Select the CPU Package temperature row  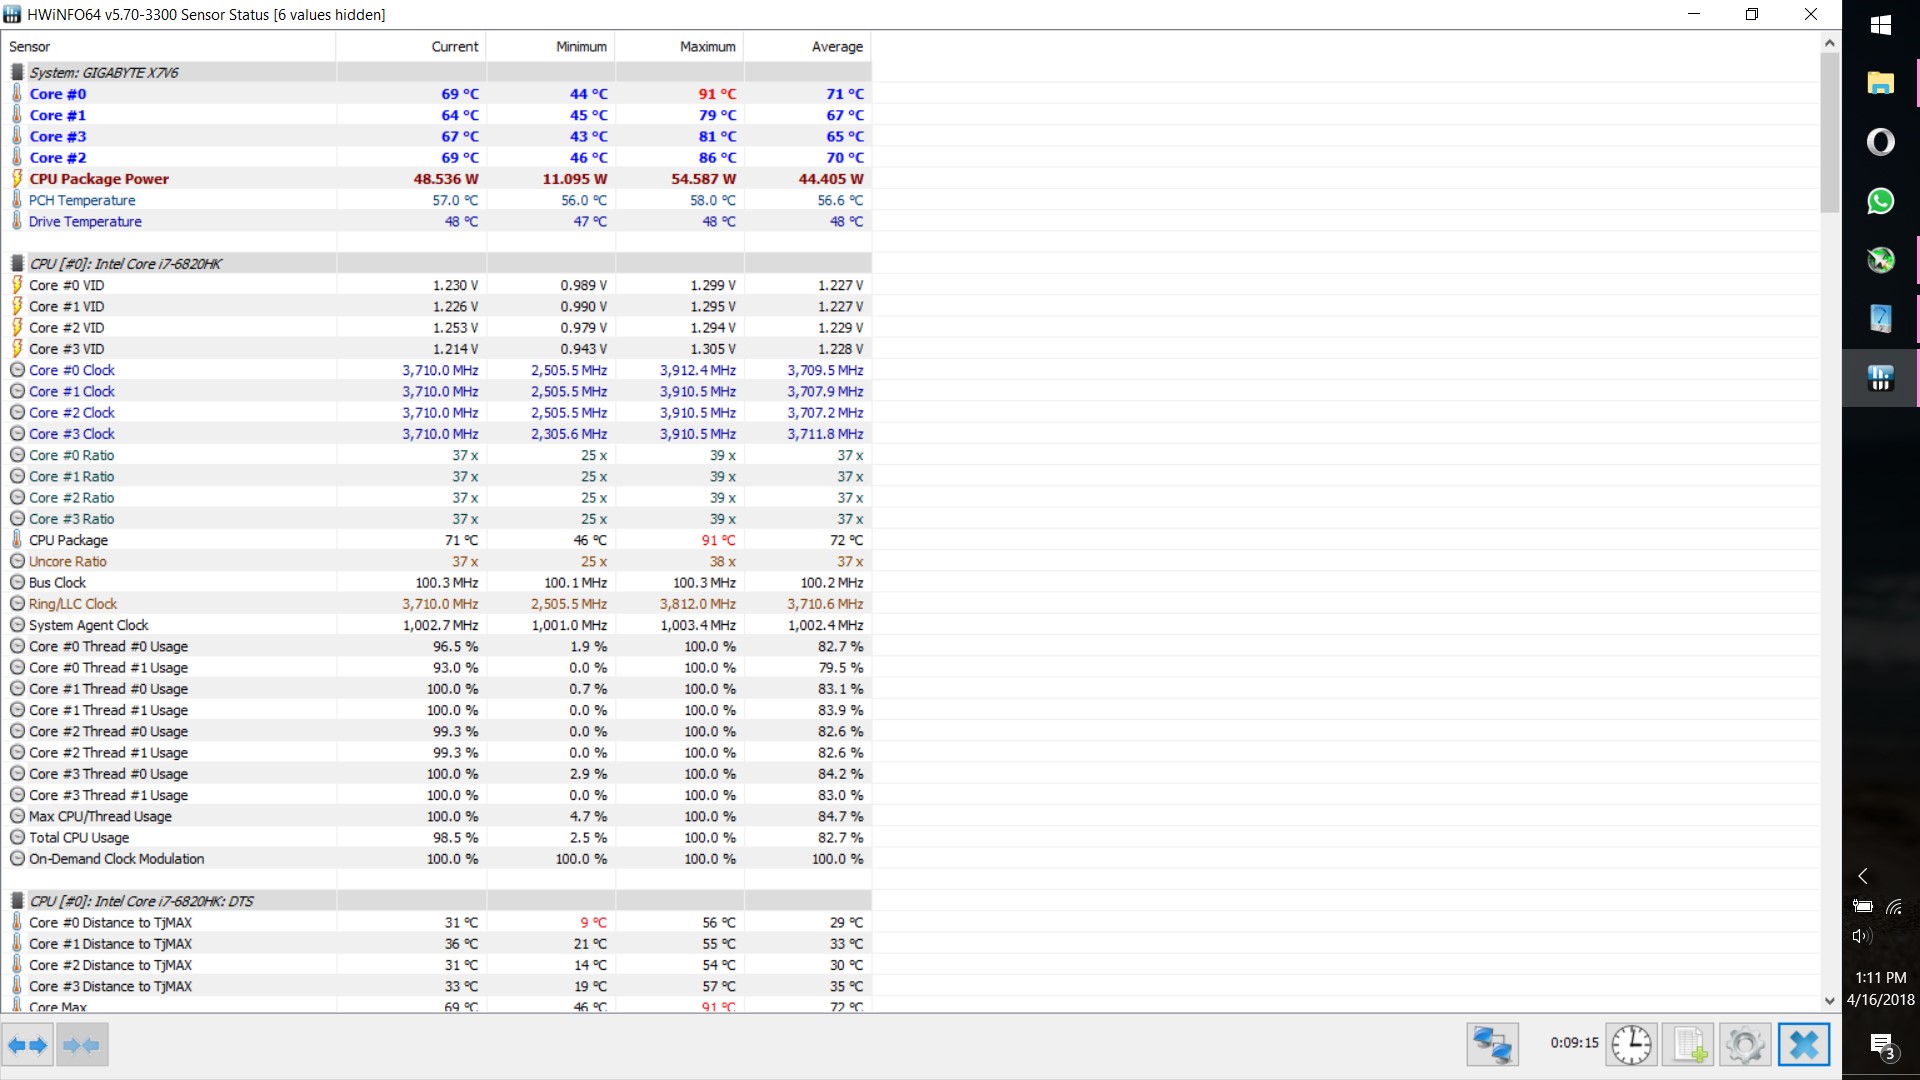coord(436,540)
